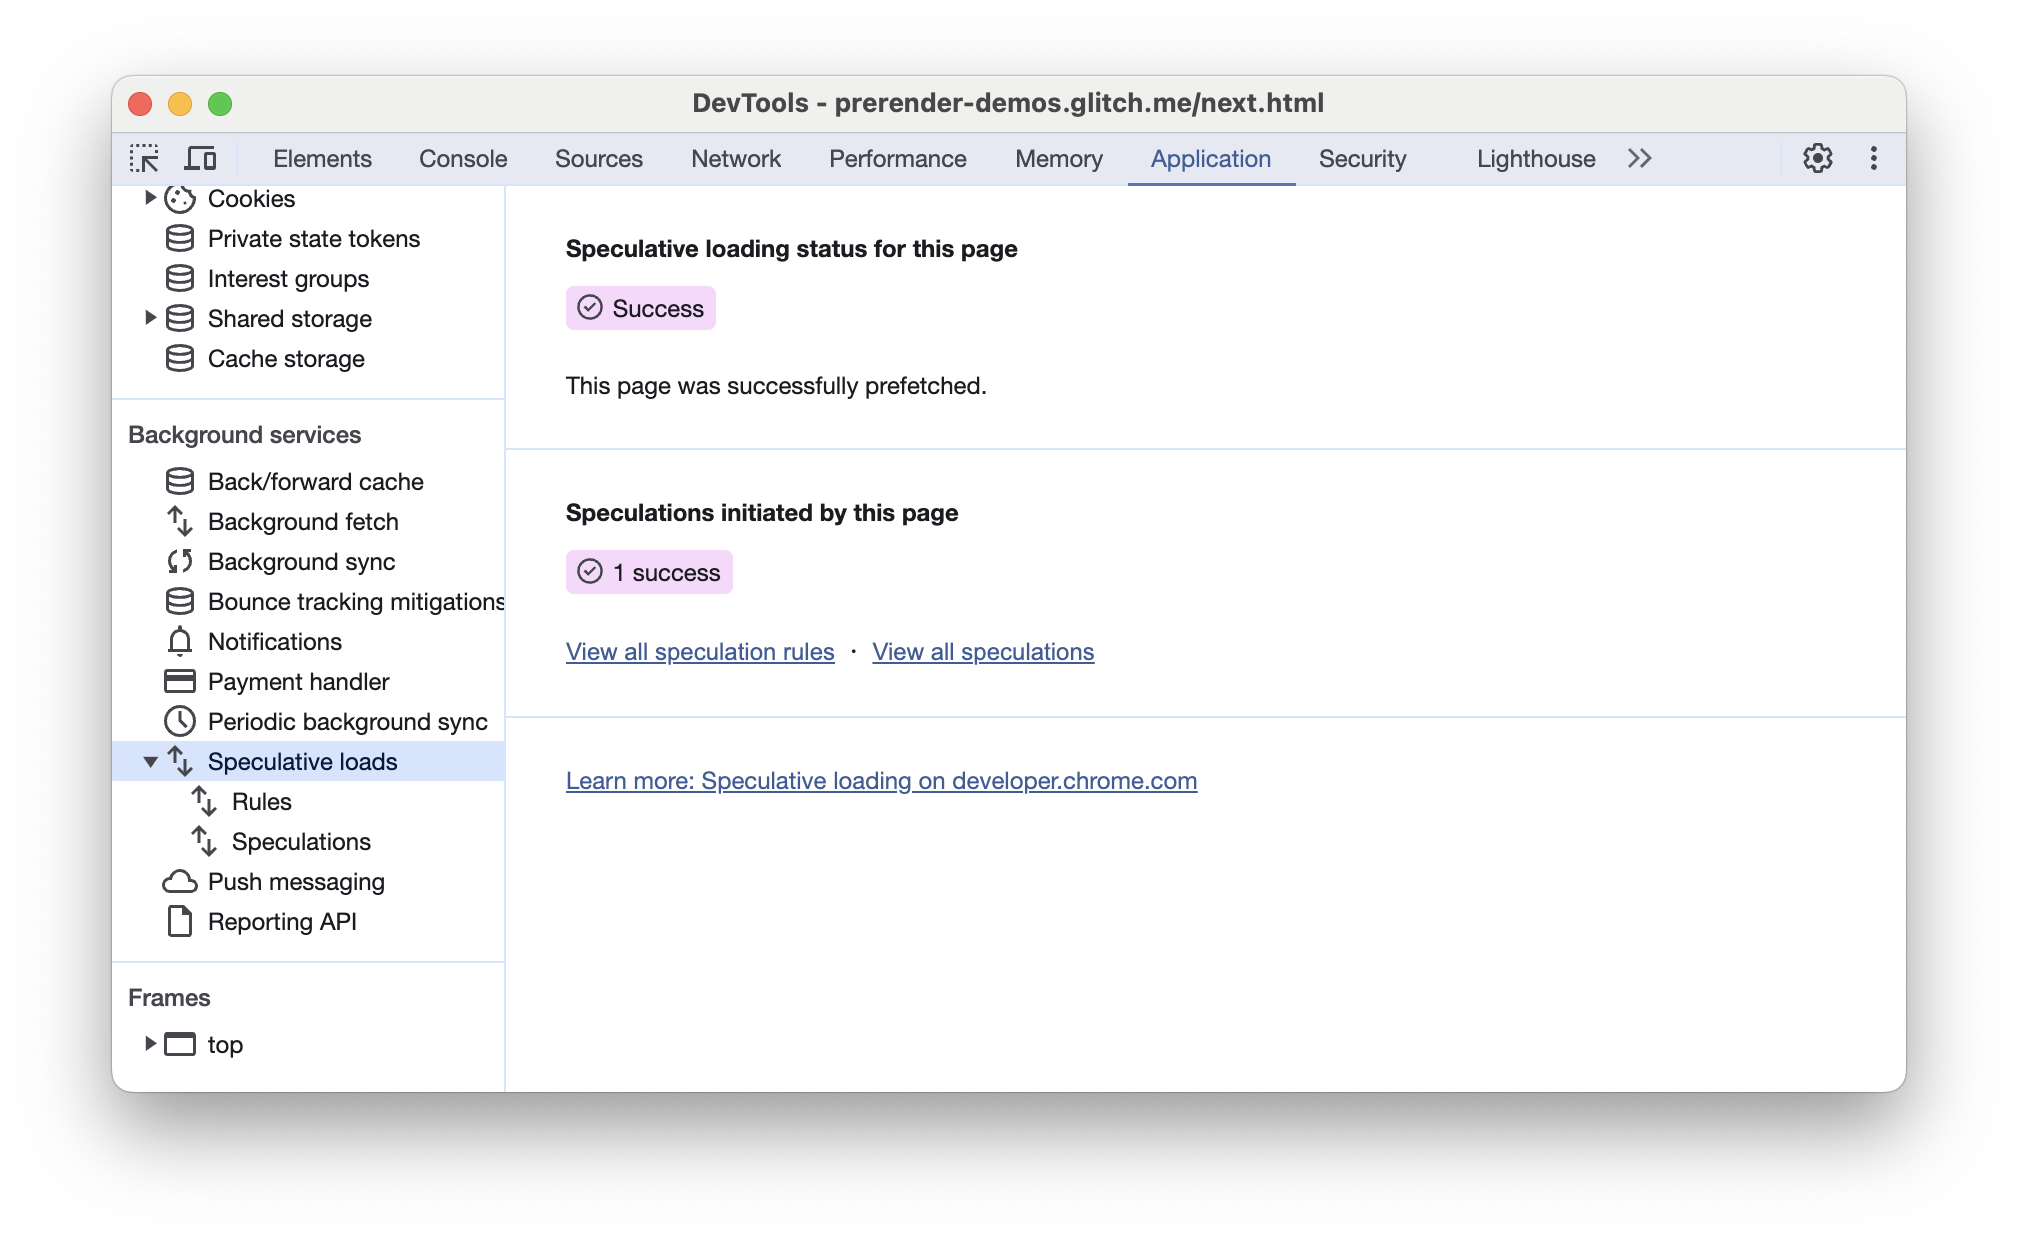Click View all speculations link
The width and height of the screenshot is (2018, 1240).
point(983,652)
